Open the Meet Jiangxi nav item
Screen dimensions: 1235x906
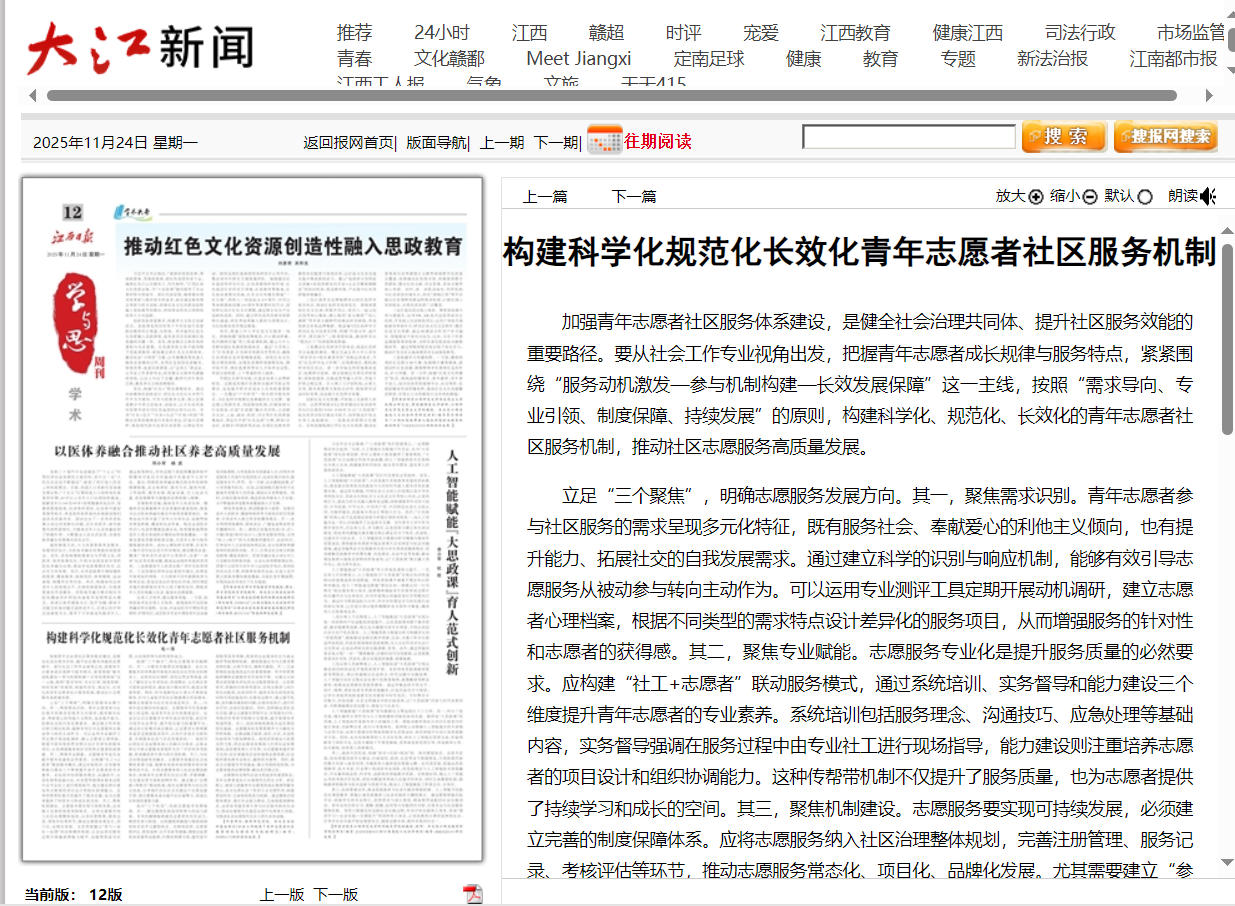[579, 58]
